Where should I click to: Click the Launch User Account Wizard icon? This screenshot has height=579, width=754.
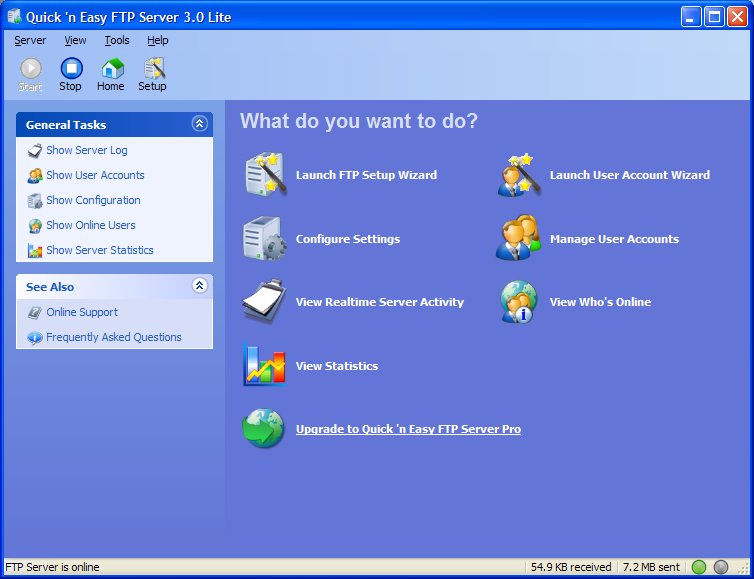click(x=519, y=175)
